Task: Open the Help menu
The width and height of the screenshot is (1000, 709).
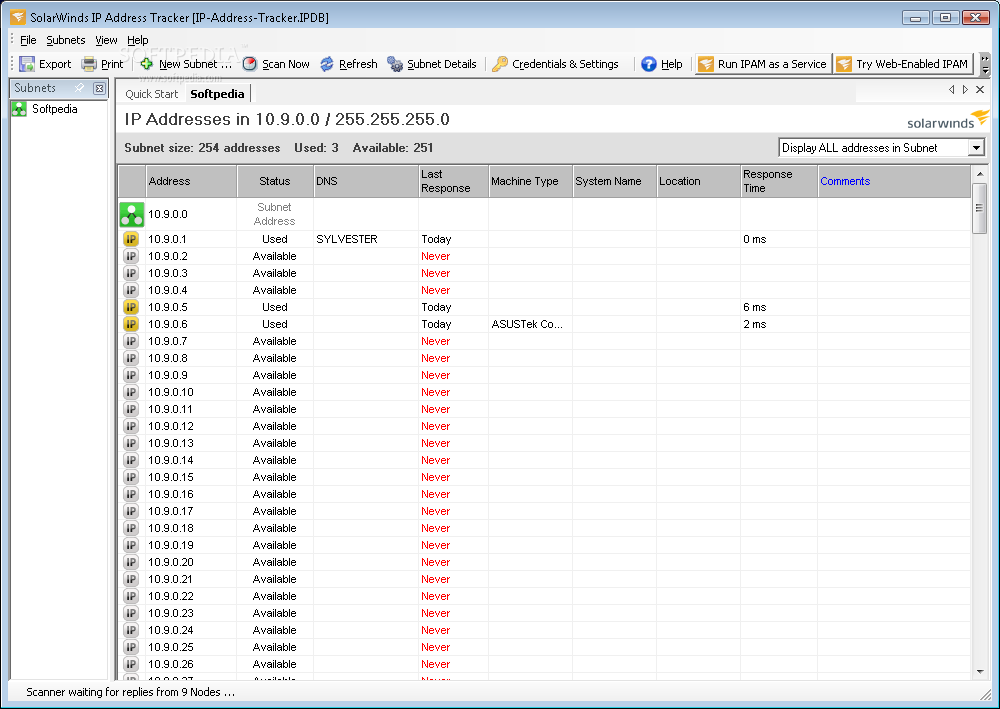Action: pyautogui.click(x=138, y=40)
